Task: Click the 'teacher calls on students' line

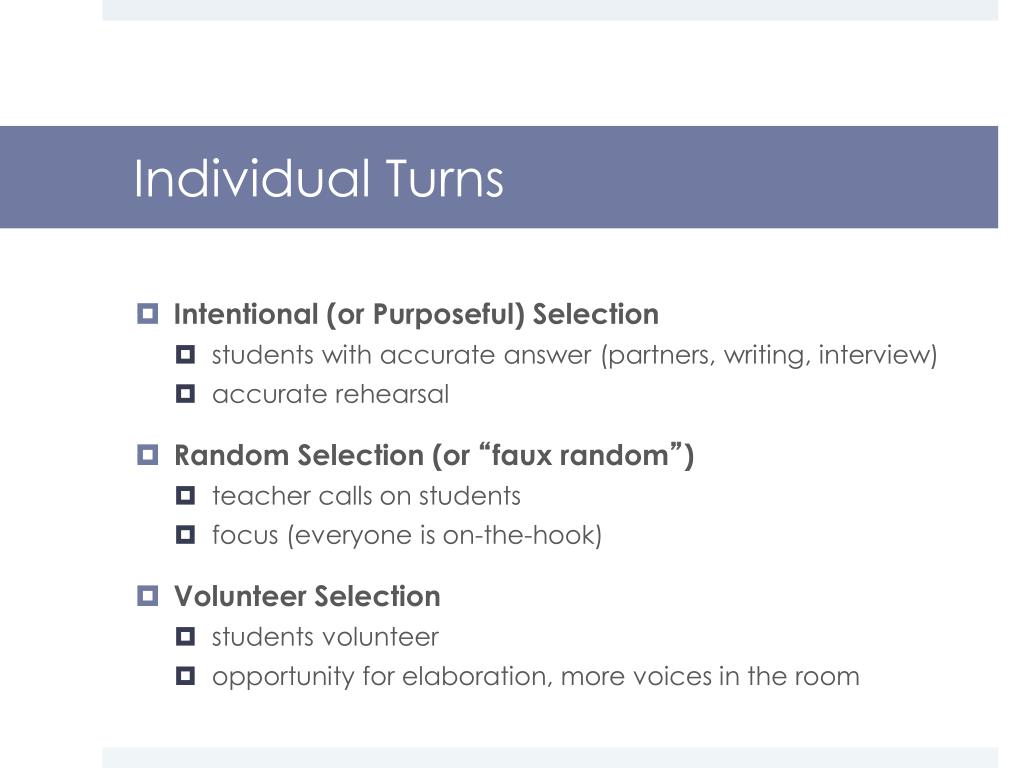Action: coord(366,496)
